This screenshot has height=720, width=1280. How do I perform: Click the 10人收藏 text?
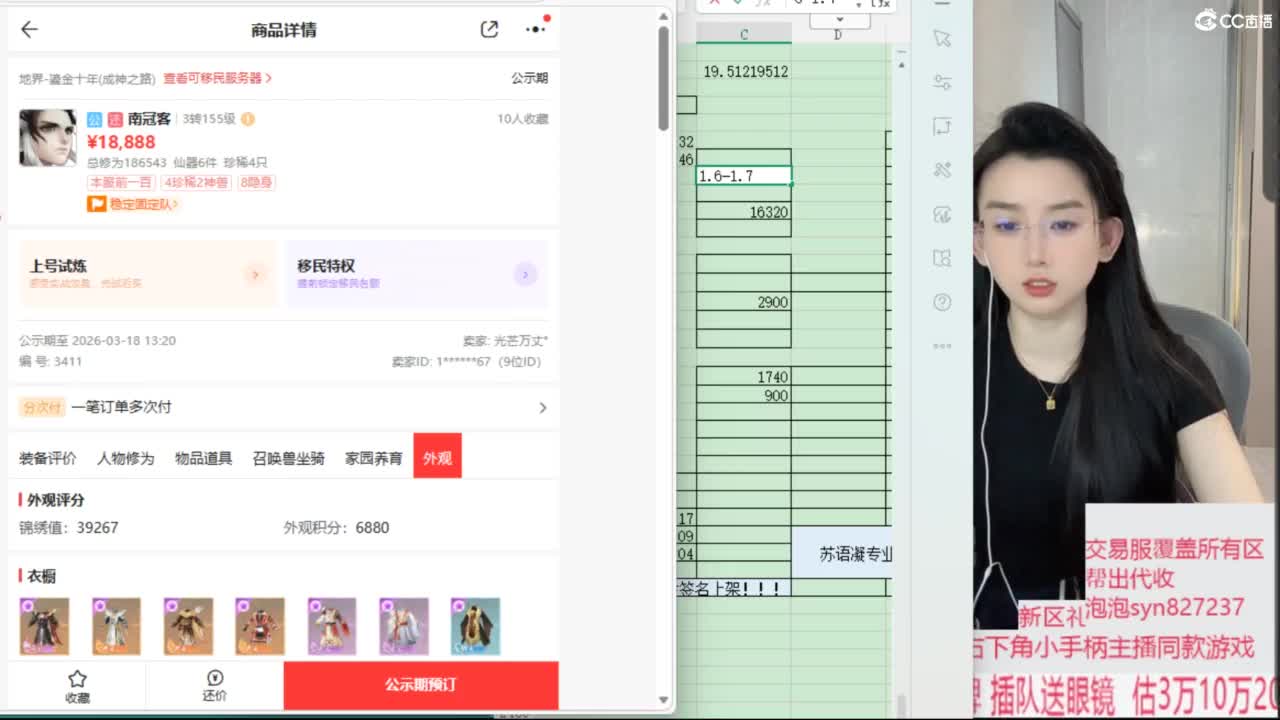[522, 119]
